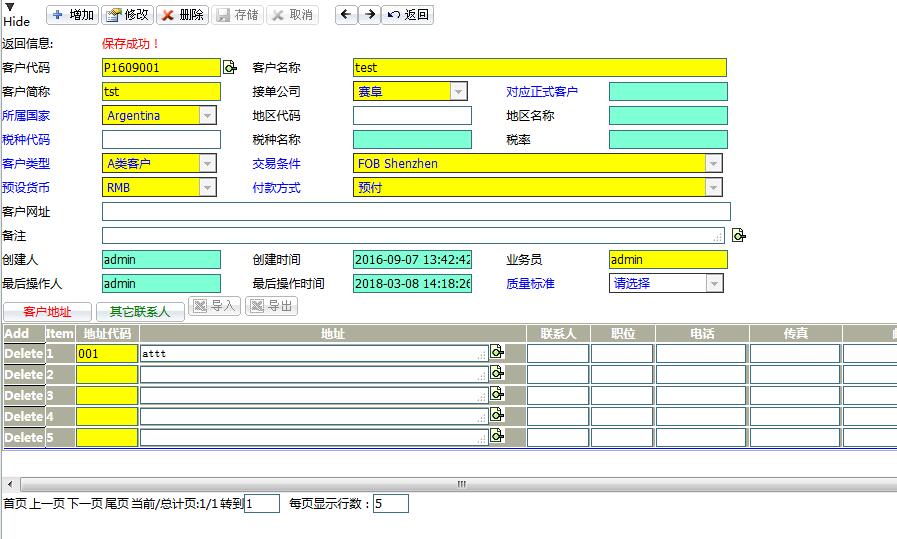The image size is (897, 539).
Task: Open lookup icon next to 客户代码 field
Action: pos(230,68)
